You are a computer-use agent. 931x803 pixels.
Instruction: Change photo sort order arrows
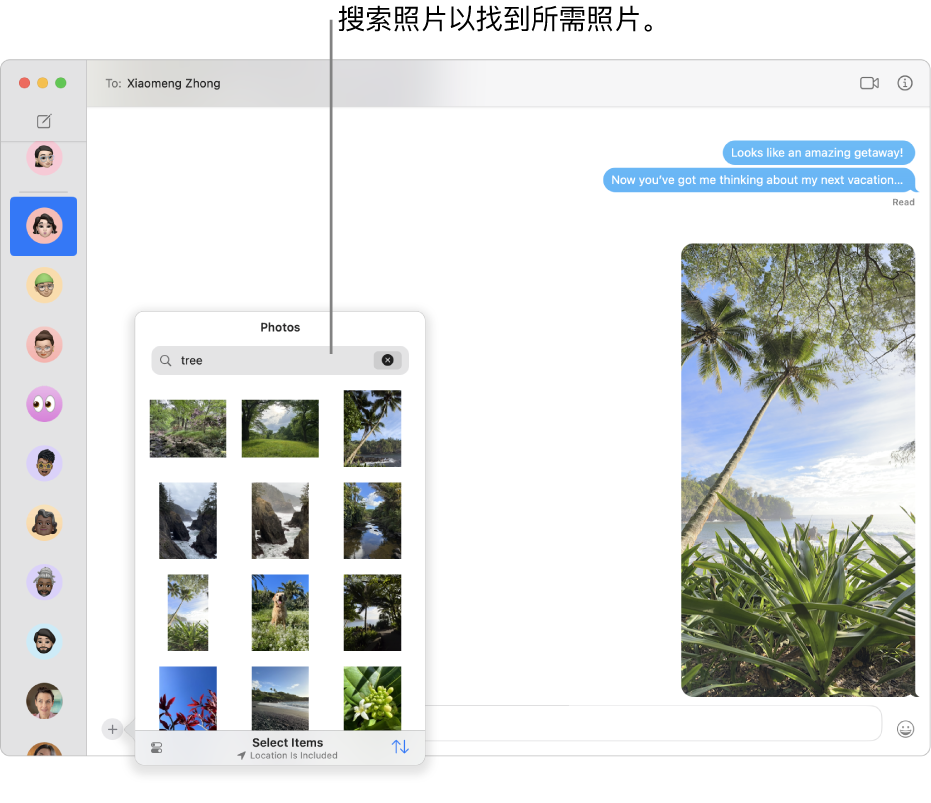point(400,747)
